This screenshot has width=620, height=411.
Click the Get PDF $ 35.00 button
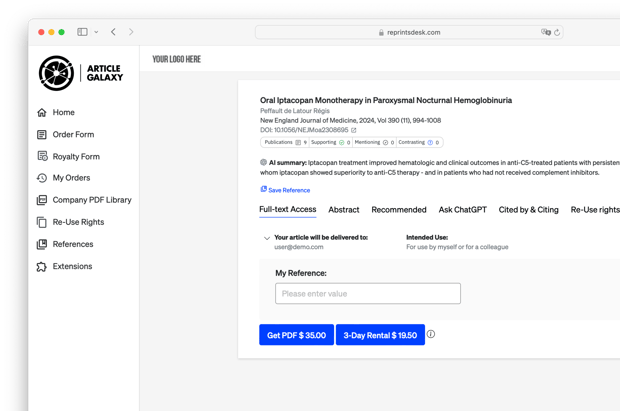[x=296, y=335]
